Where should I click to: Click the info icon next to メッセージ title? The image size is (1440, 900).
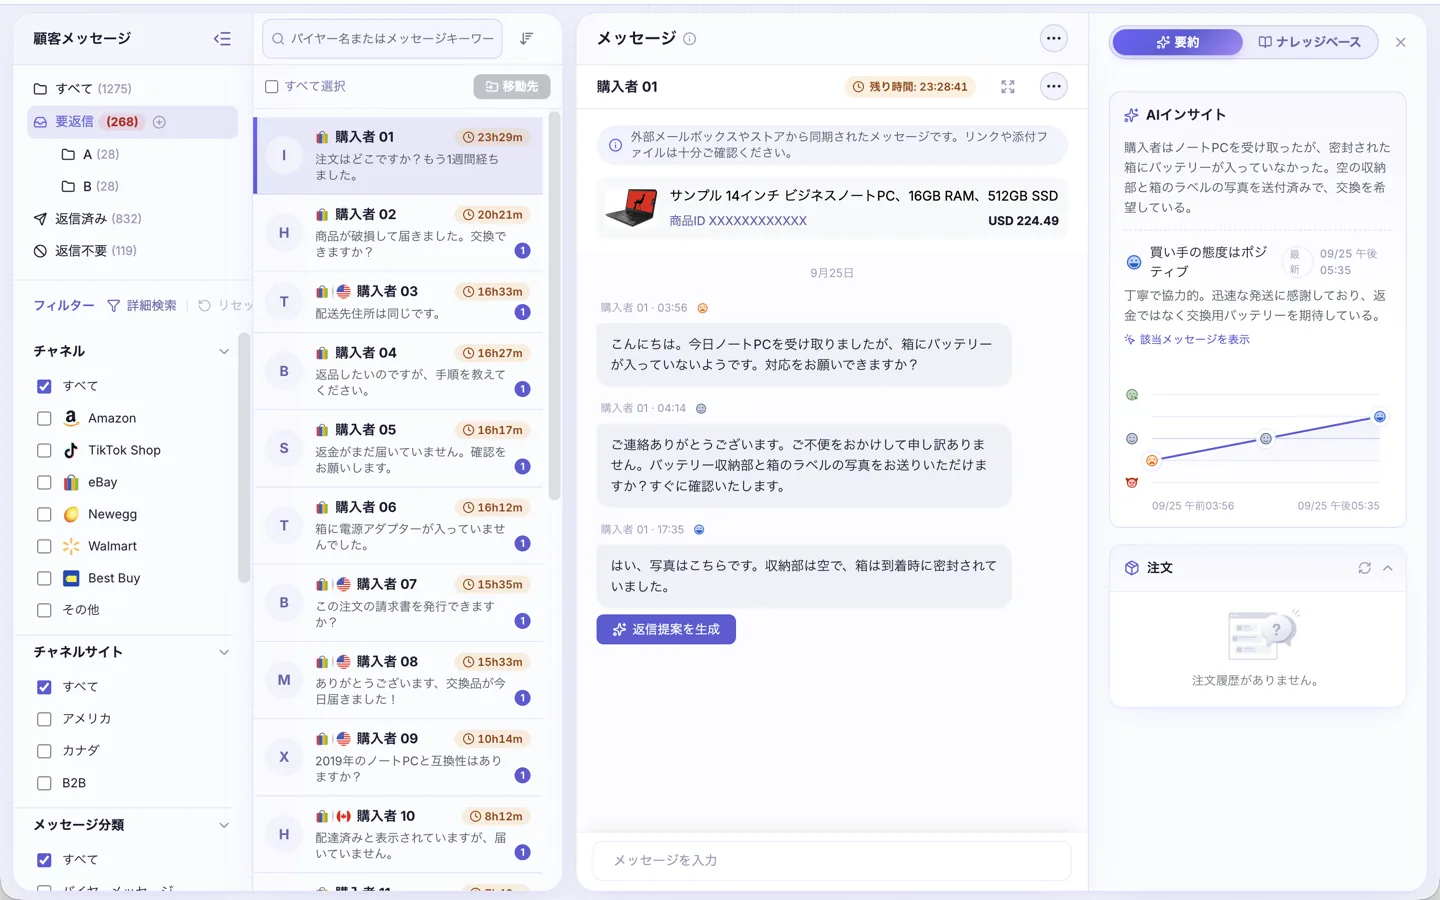[x=689, y=39]
